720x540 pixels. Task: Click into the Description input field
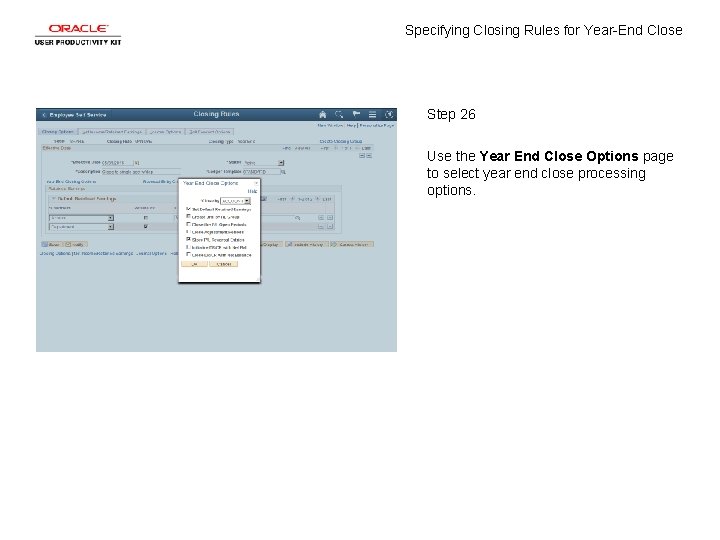(x=141, y=172)
